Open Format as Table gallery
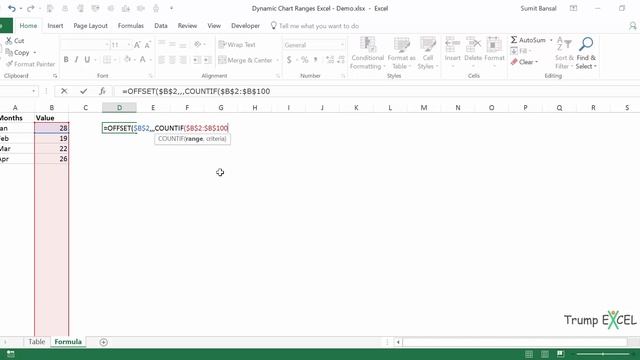The width and height of the screenshot is (640, 360). click(401, 53)
